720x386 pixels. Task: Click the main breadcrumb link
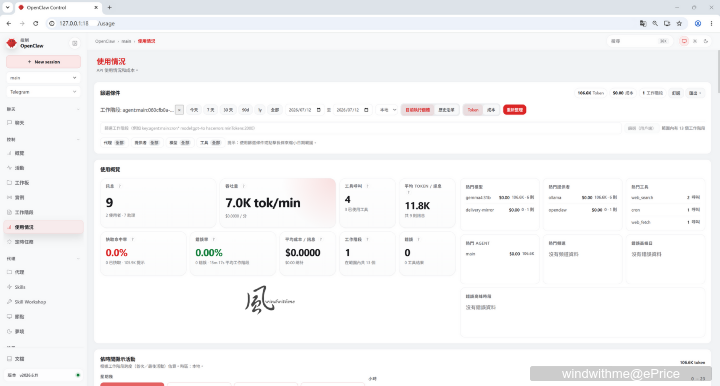[x=126, y=41]
